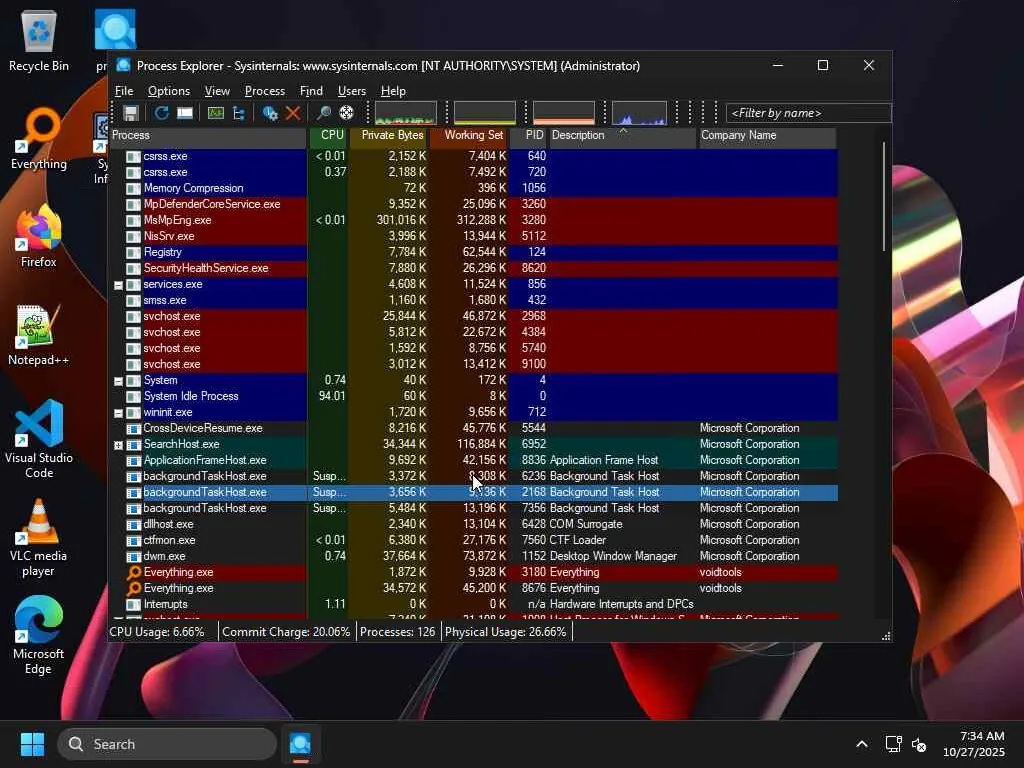Open the View menu
Image resolution: width=1024 pixels, height=768 pixels.
pos(217,91)
